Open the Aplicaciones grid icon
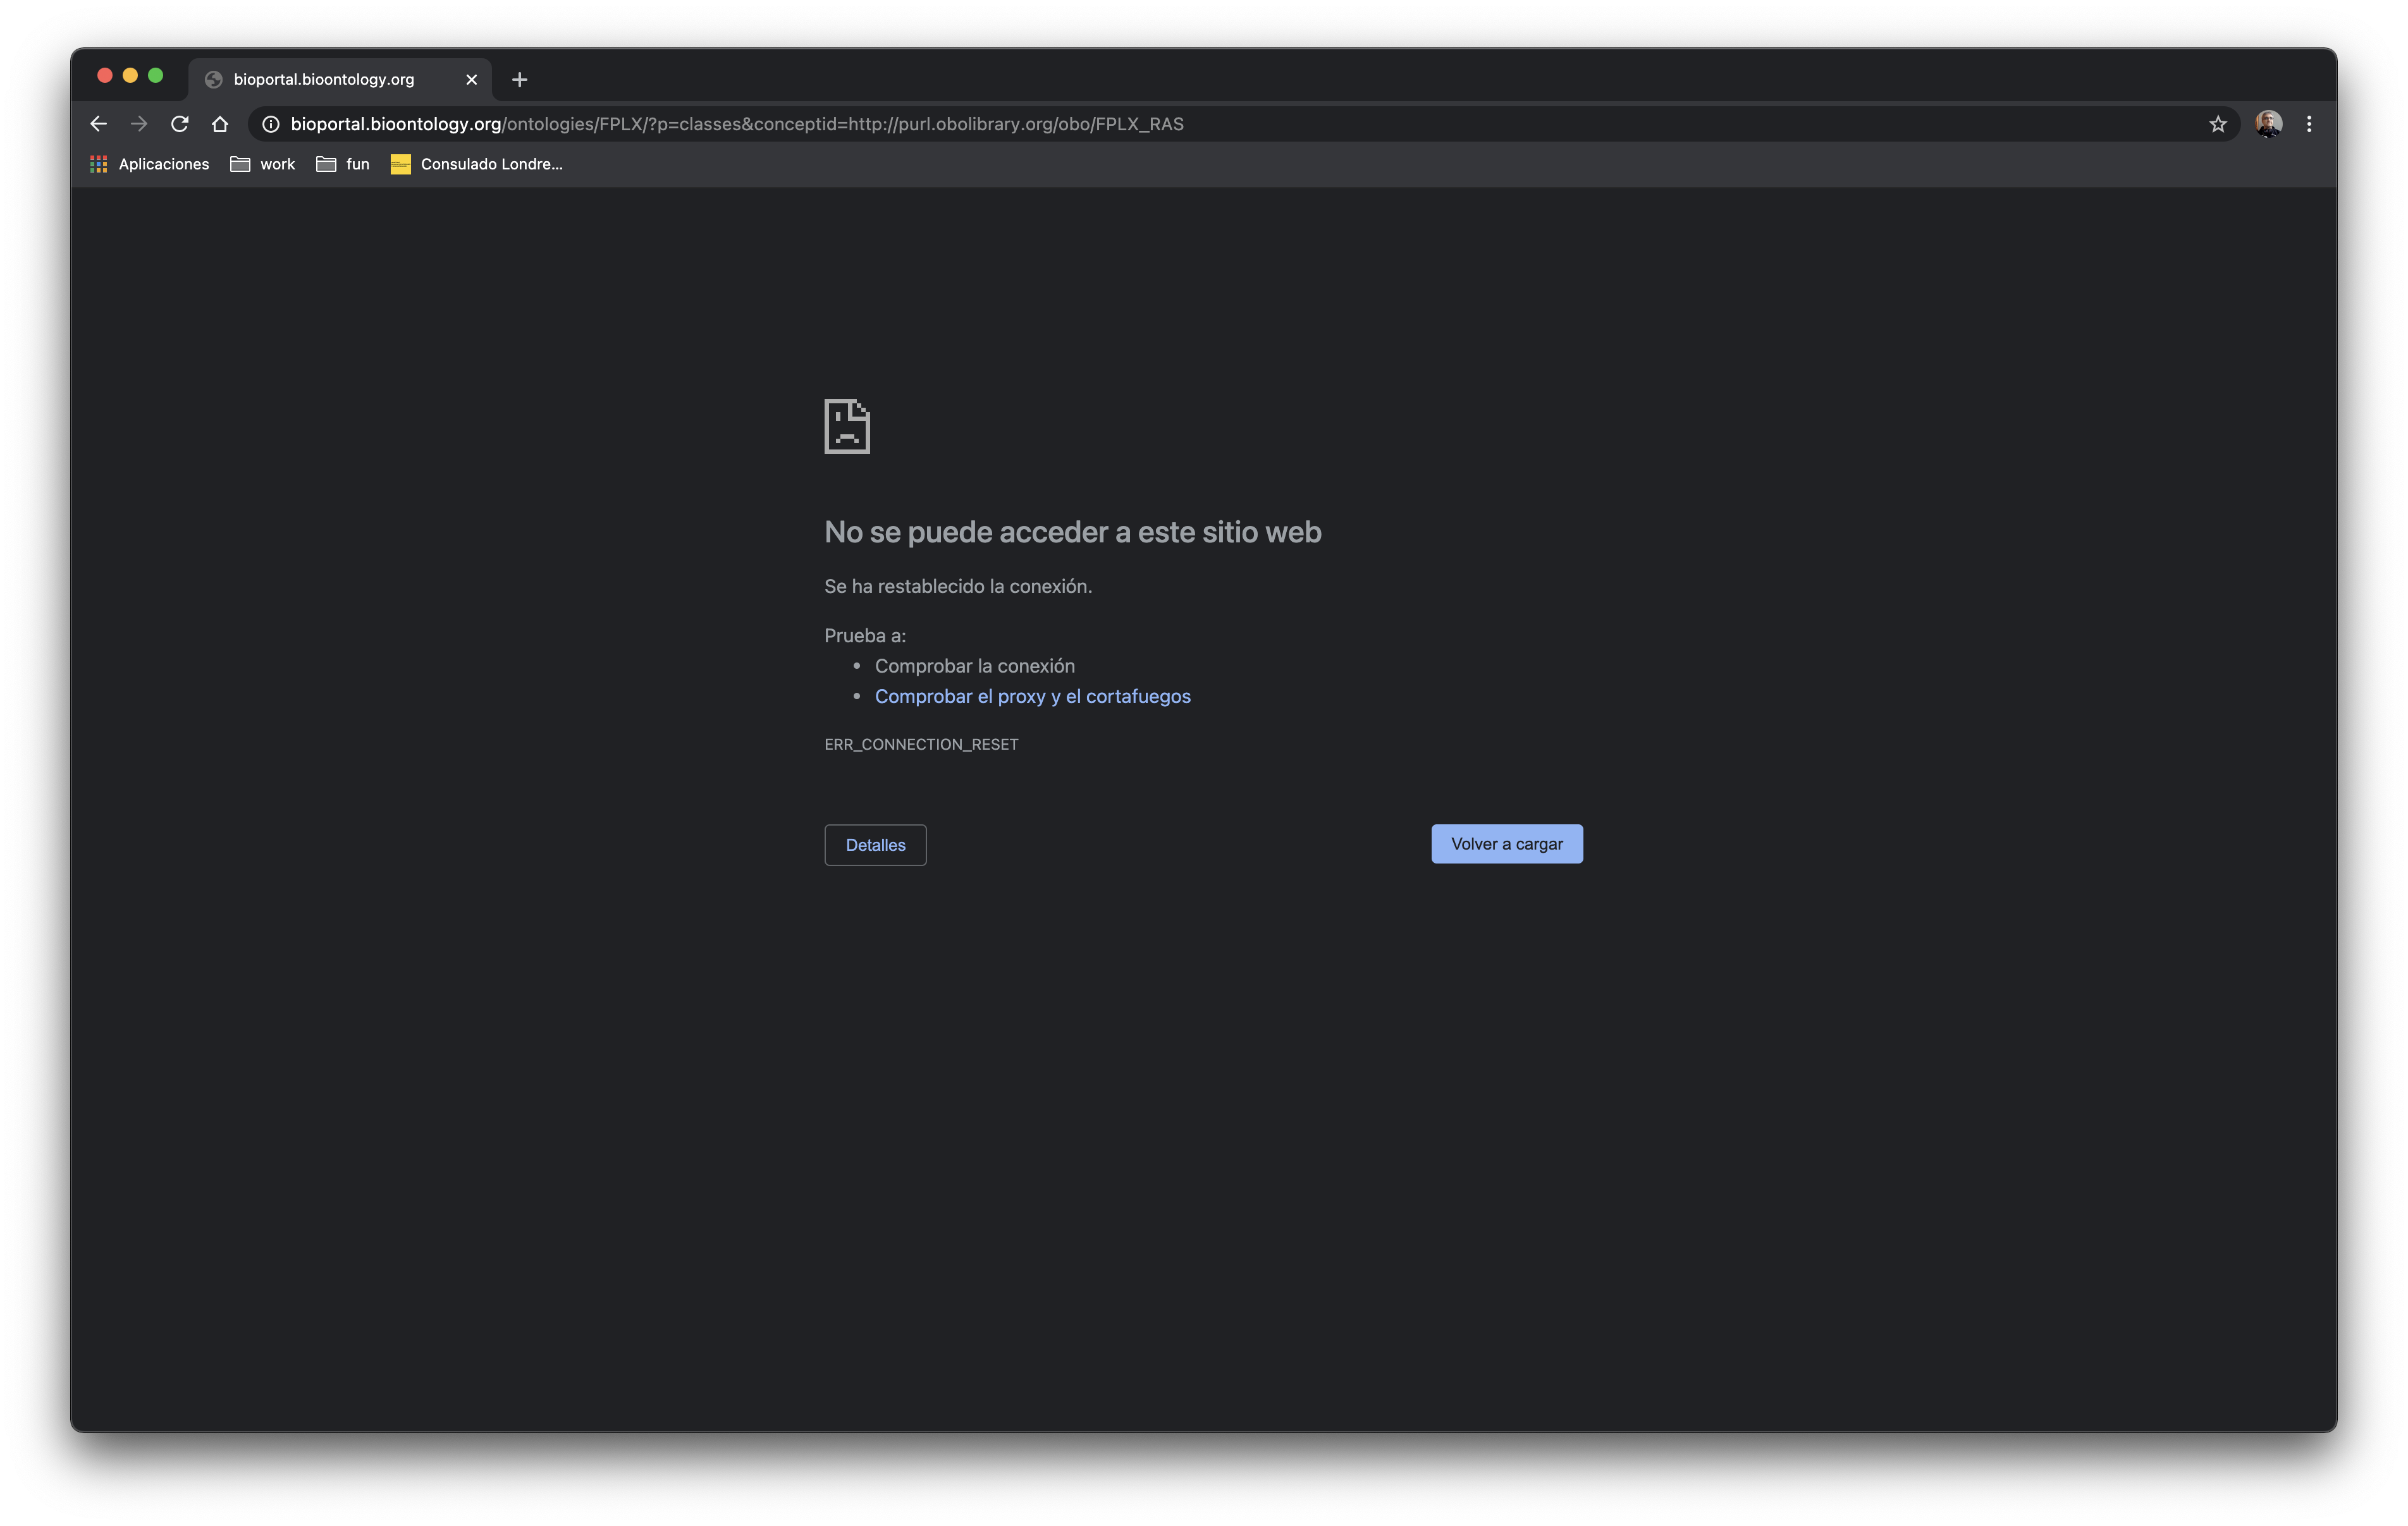Image resolution: width=2408 pixels, height=1526 pixels. 98,164
